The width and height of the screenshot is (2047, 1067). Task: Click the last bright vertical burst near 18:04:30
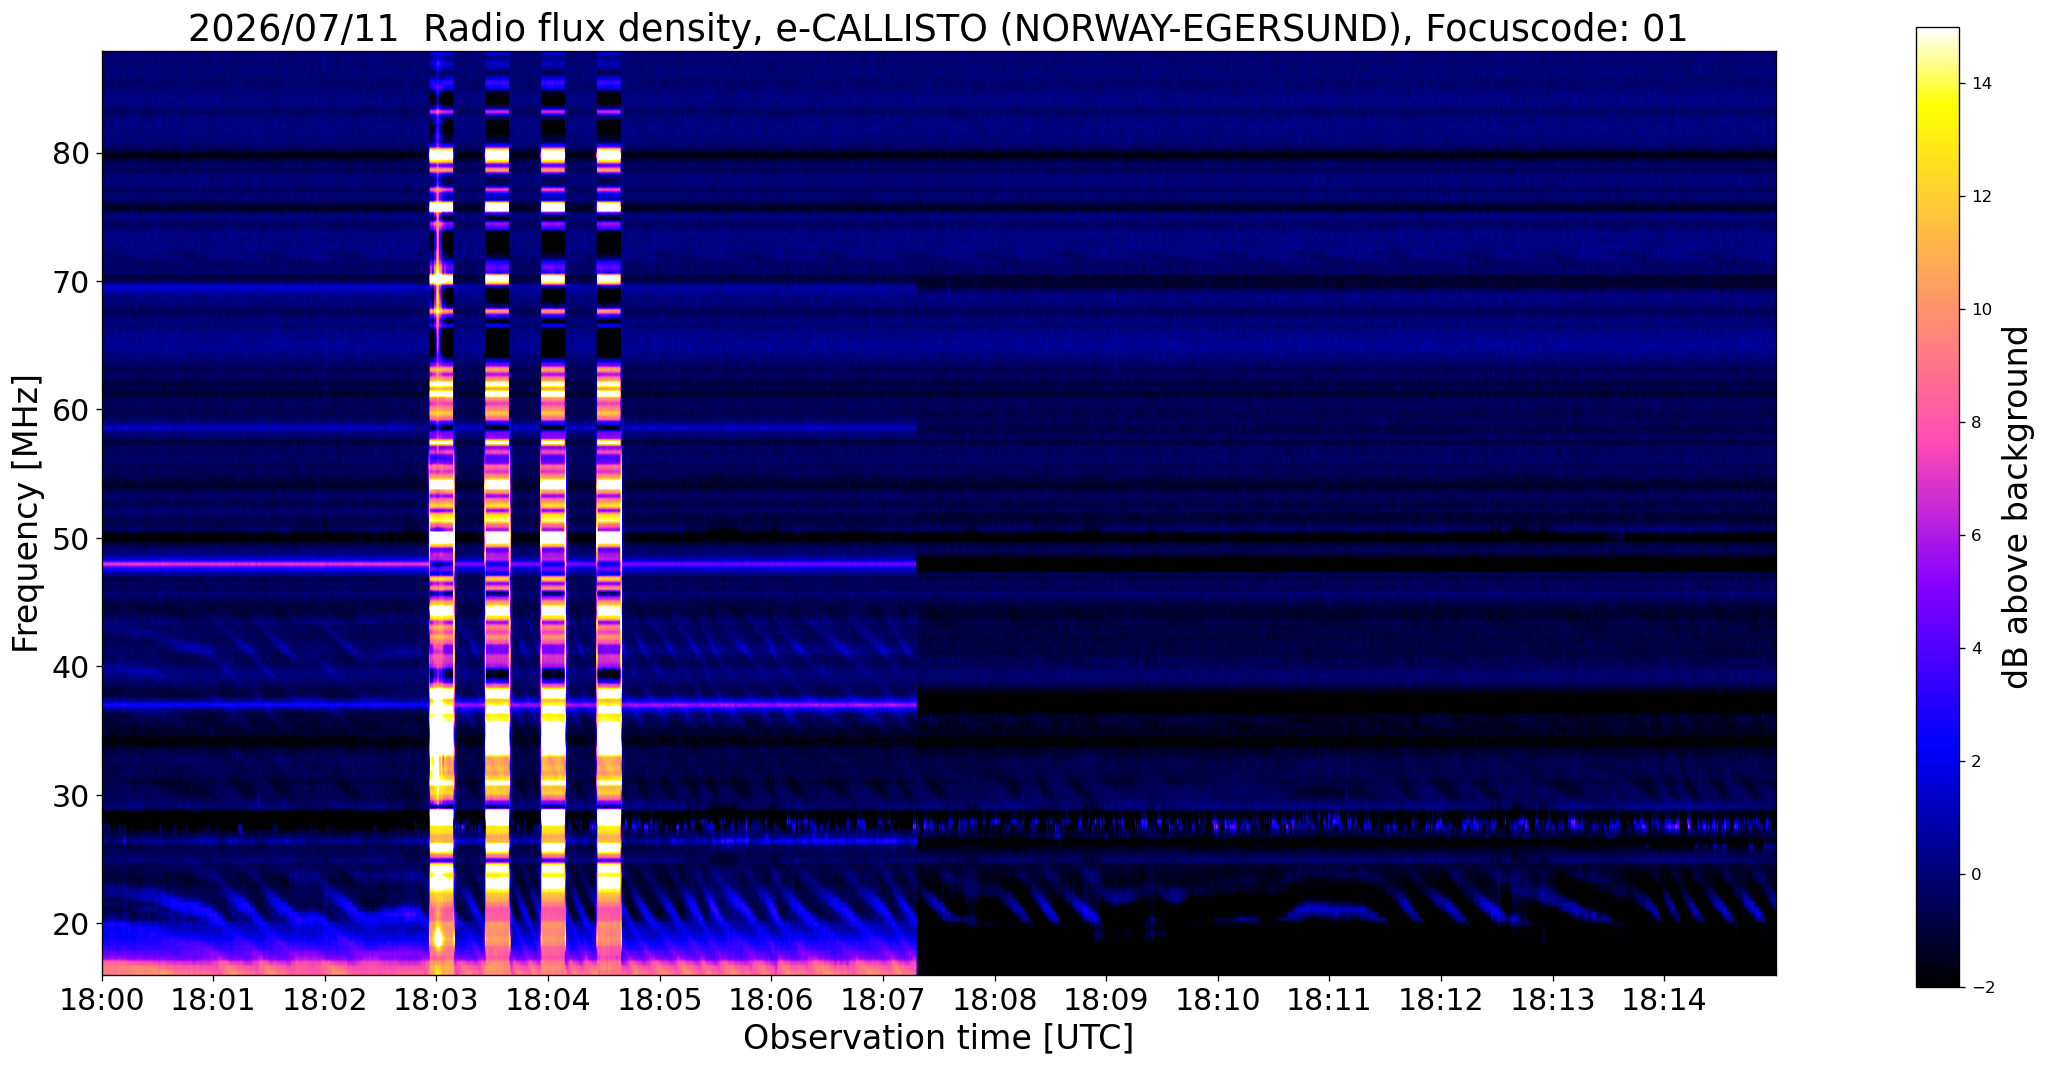click(x=609, y=513)
